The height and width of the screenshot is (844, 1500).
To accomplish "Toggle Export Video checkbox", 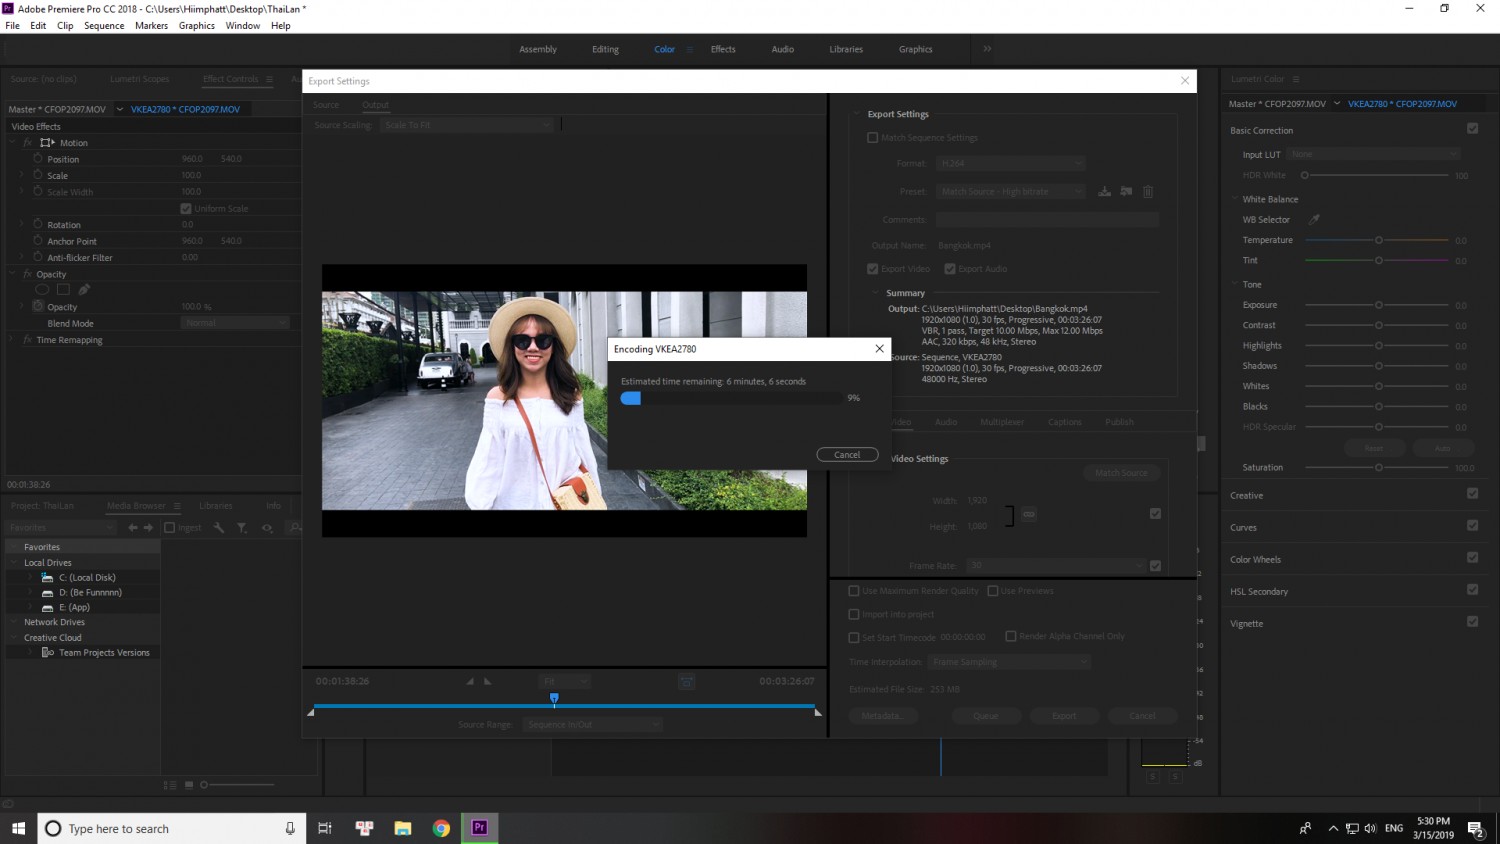I will click(872, 269).
